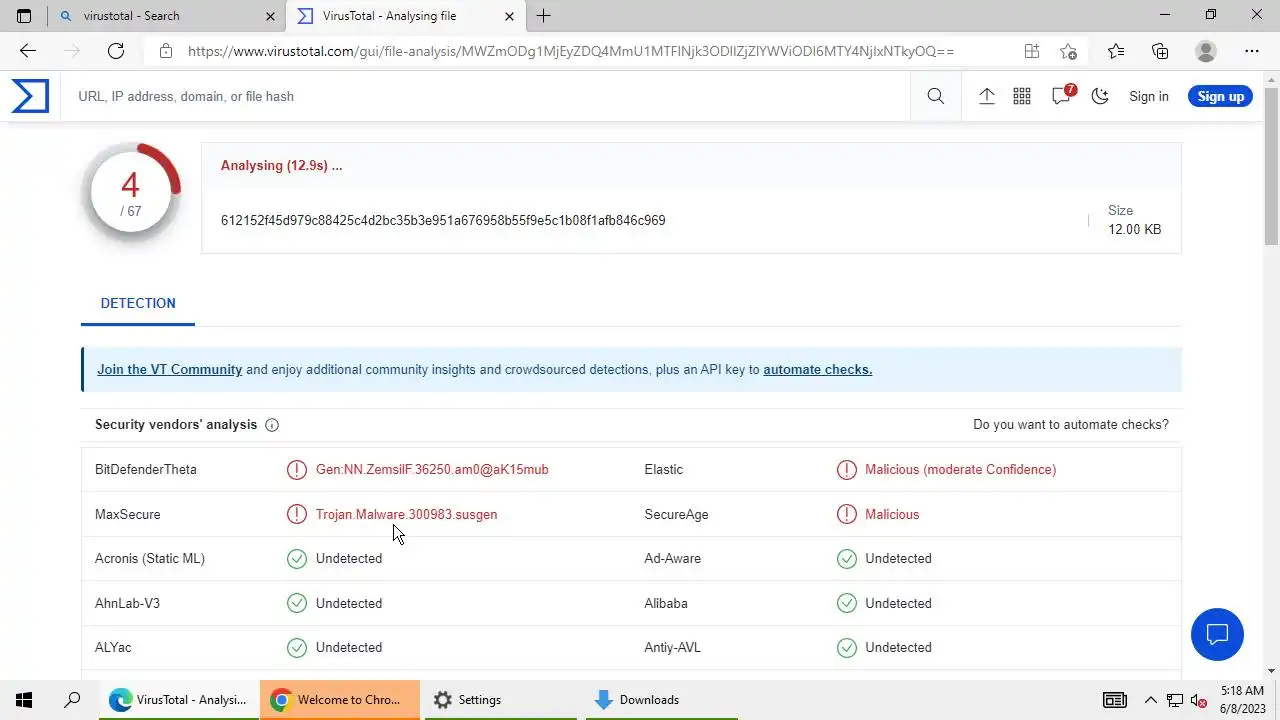Open the automate checks link

[x=817, y=369]
